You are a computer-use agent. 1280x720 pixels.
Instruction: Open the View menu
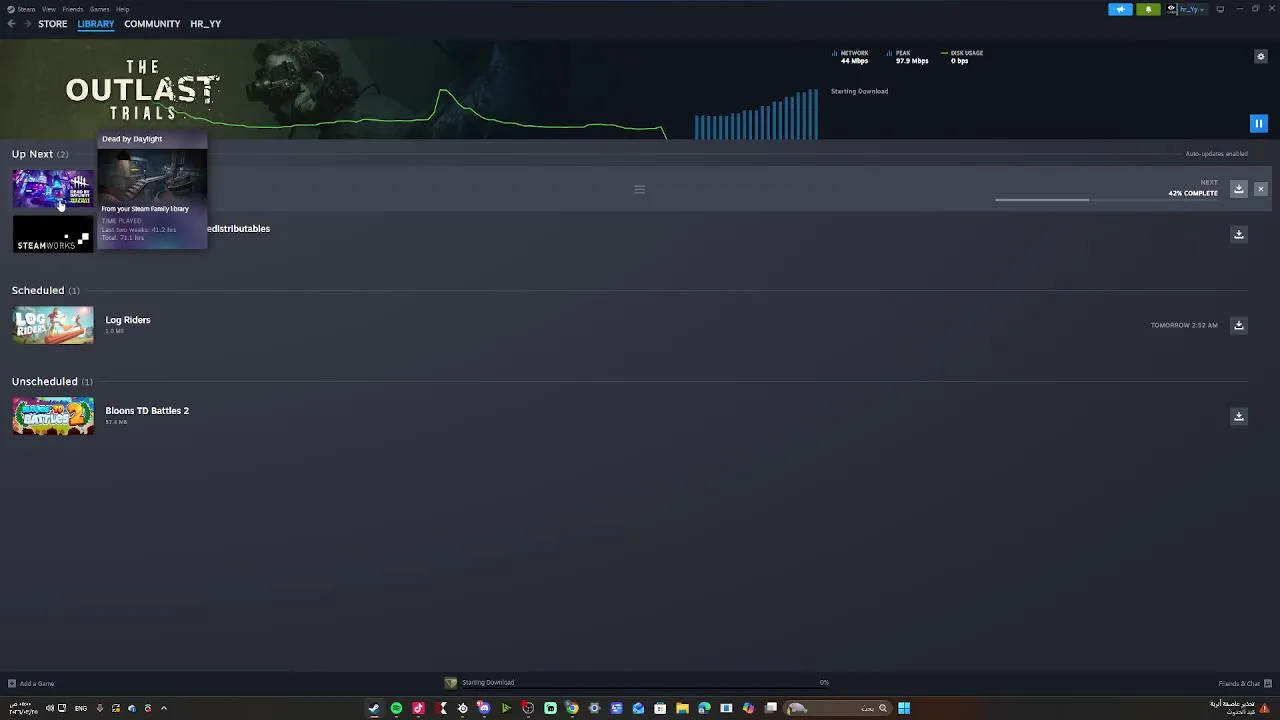tap(48, 9)
